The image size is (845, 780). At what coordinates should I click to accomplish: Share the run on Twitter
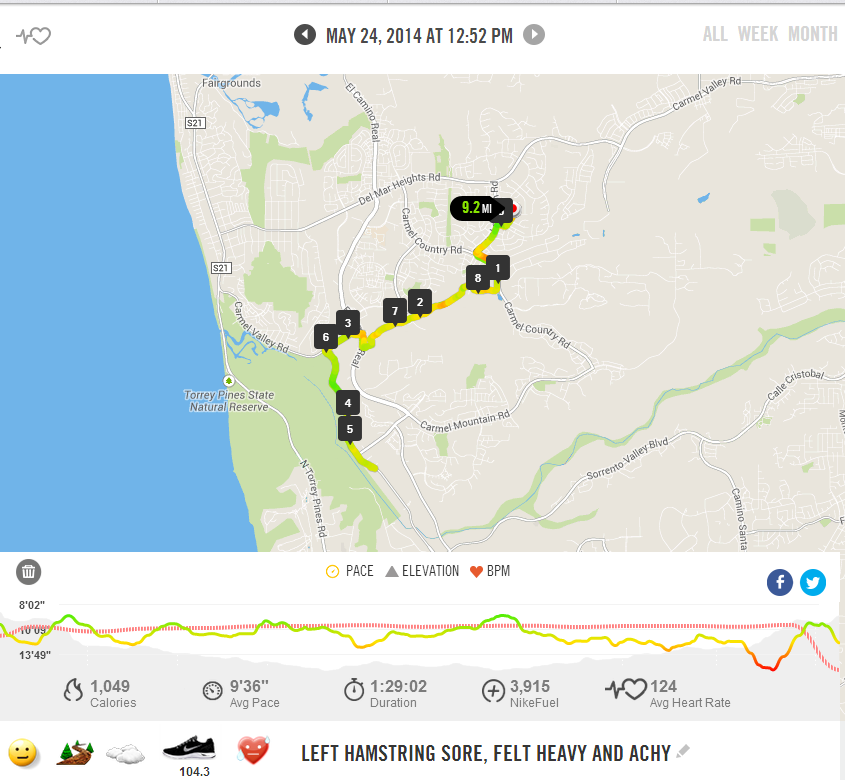click(813, 583)
